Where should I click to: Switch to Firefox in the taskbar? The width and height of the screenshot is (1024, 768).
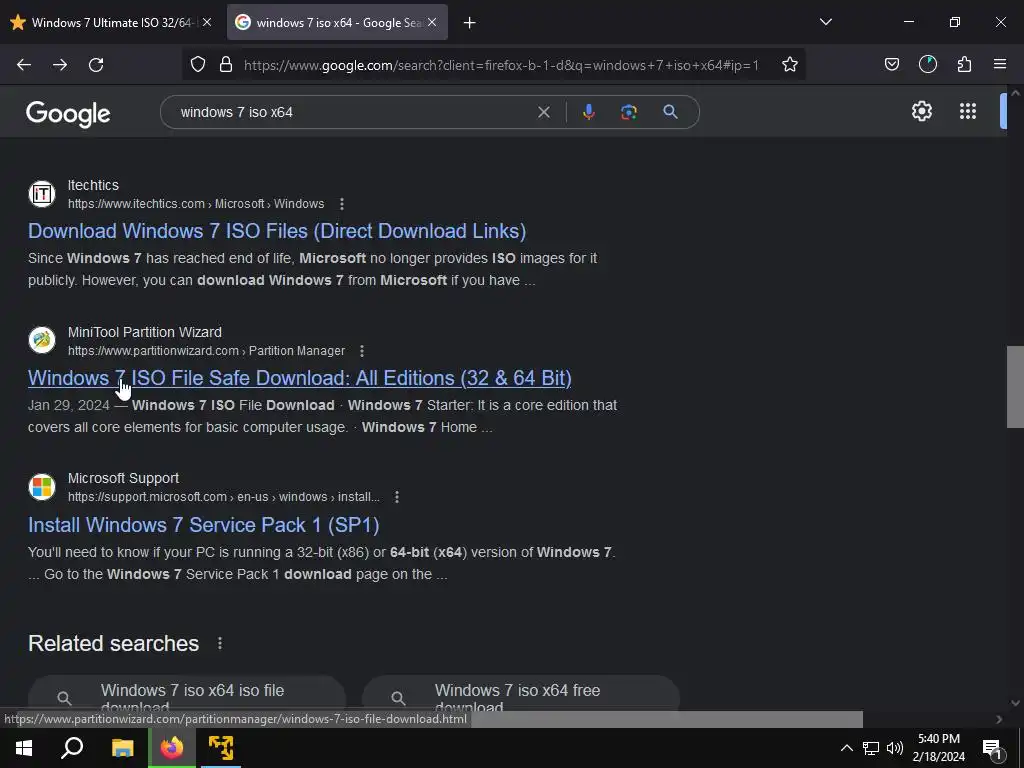point(172,748)
